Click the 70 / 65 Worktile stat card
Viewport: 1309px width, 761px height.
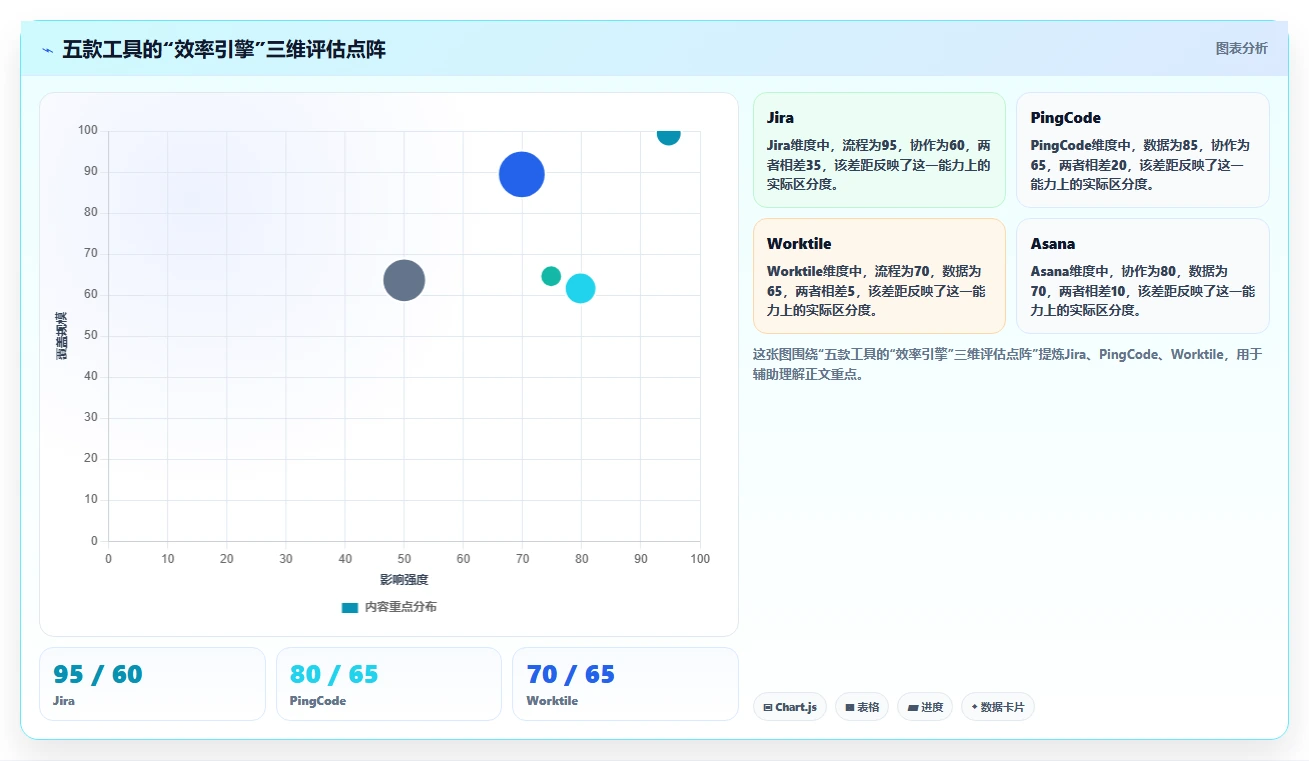(625, 684)
